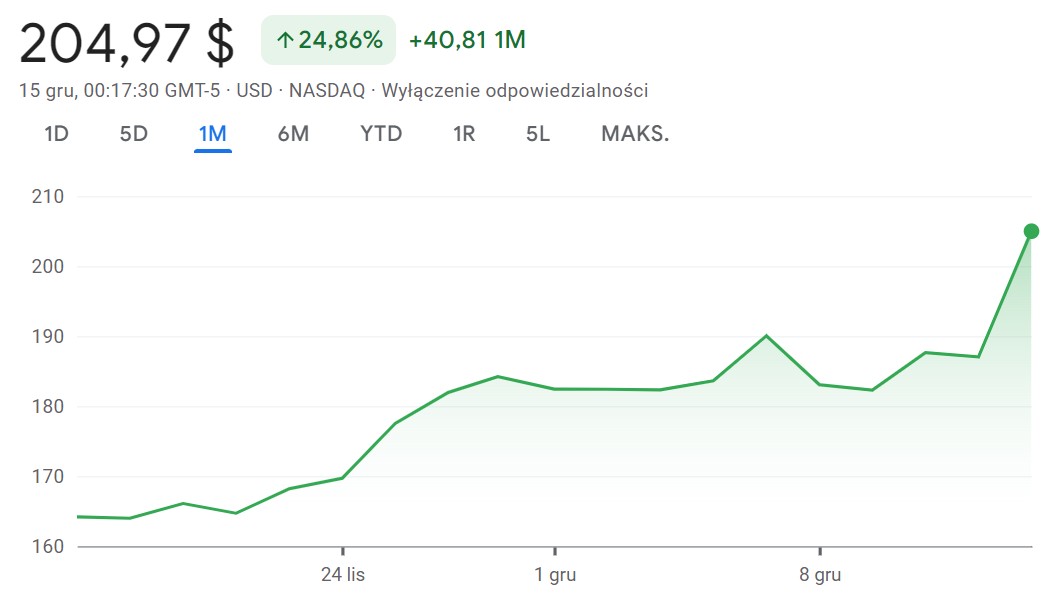This screenshot has height=601, width=1051.
Task: Select the 5L five-year range
Action: coord(538,134)
